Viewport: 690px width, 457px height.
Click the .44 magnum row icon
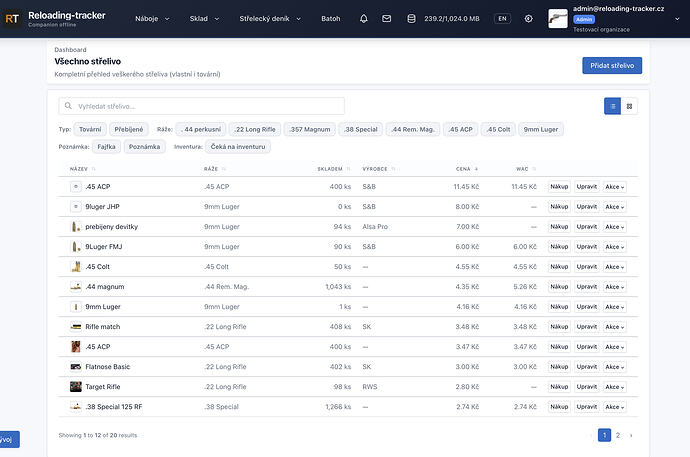click(76, 287)
